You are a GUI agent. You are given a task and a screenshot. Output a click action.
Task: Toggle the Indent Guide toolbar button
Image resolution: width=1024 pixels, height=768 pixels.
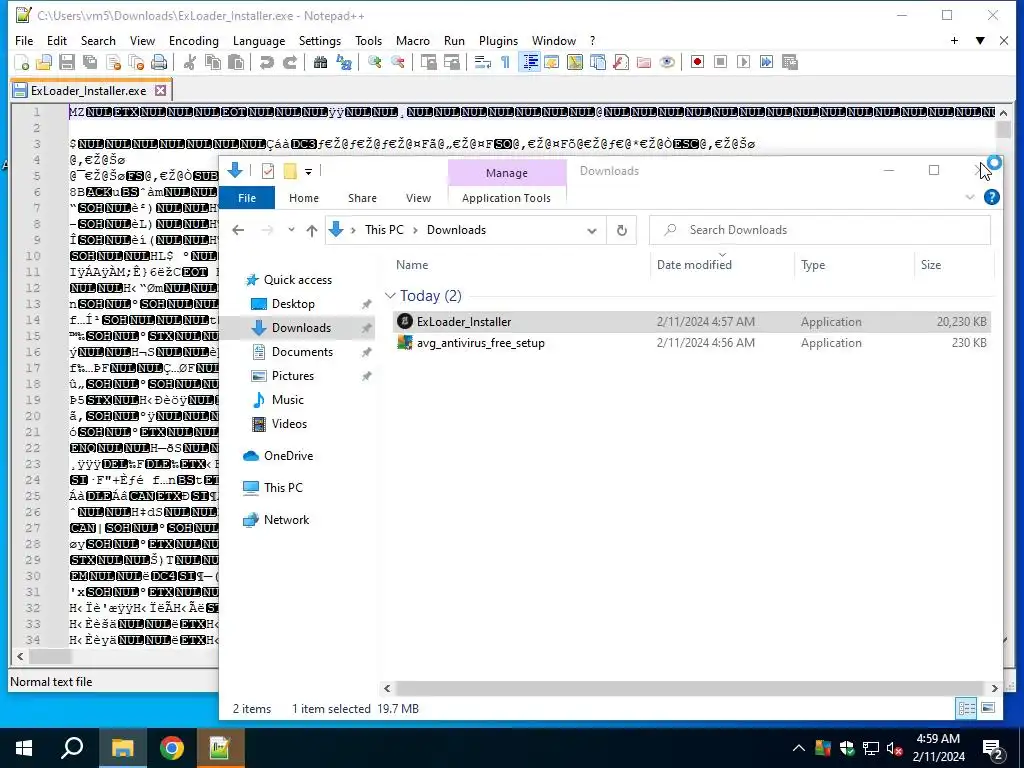click(x=530, y=63)
